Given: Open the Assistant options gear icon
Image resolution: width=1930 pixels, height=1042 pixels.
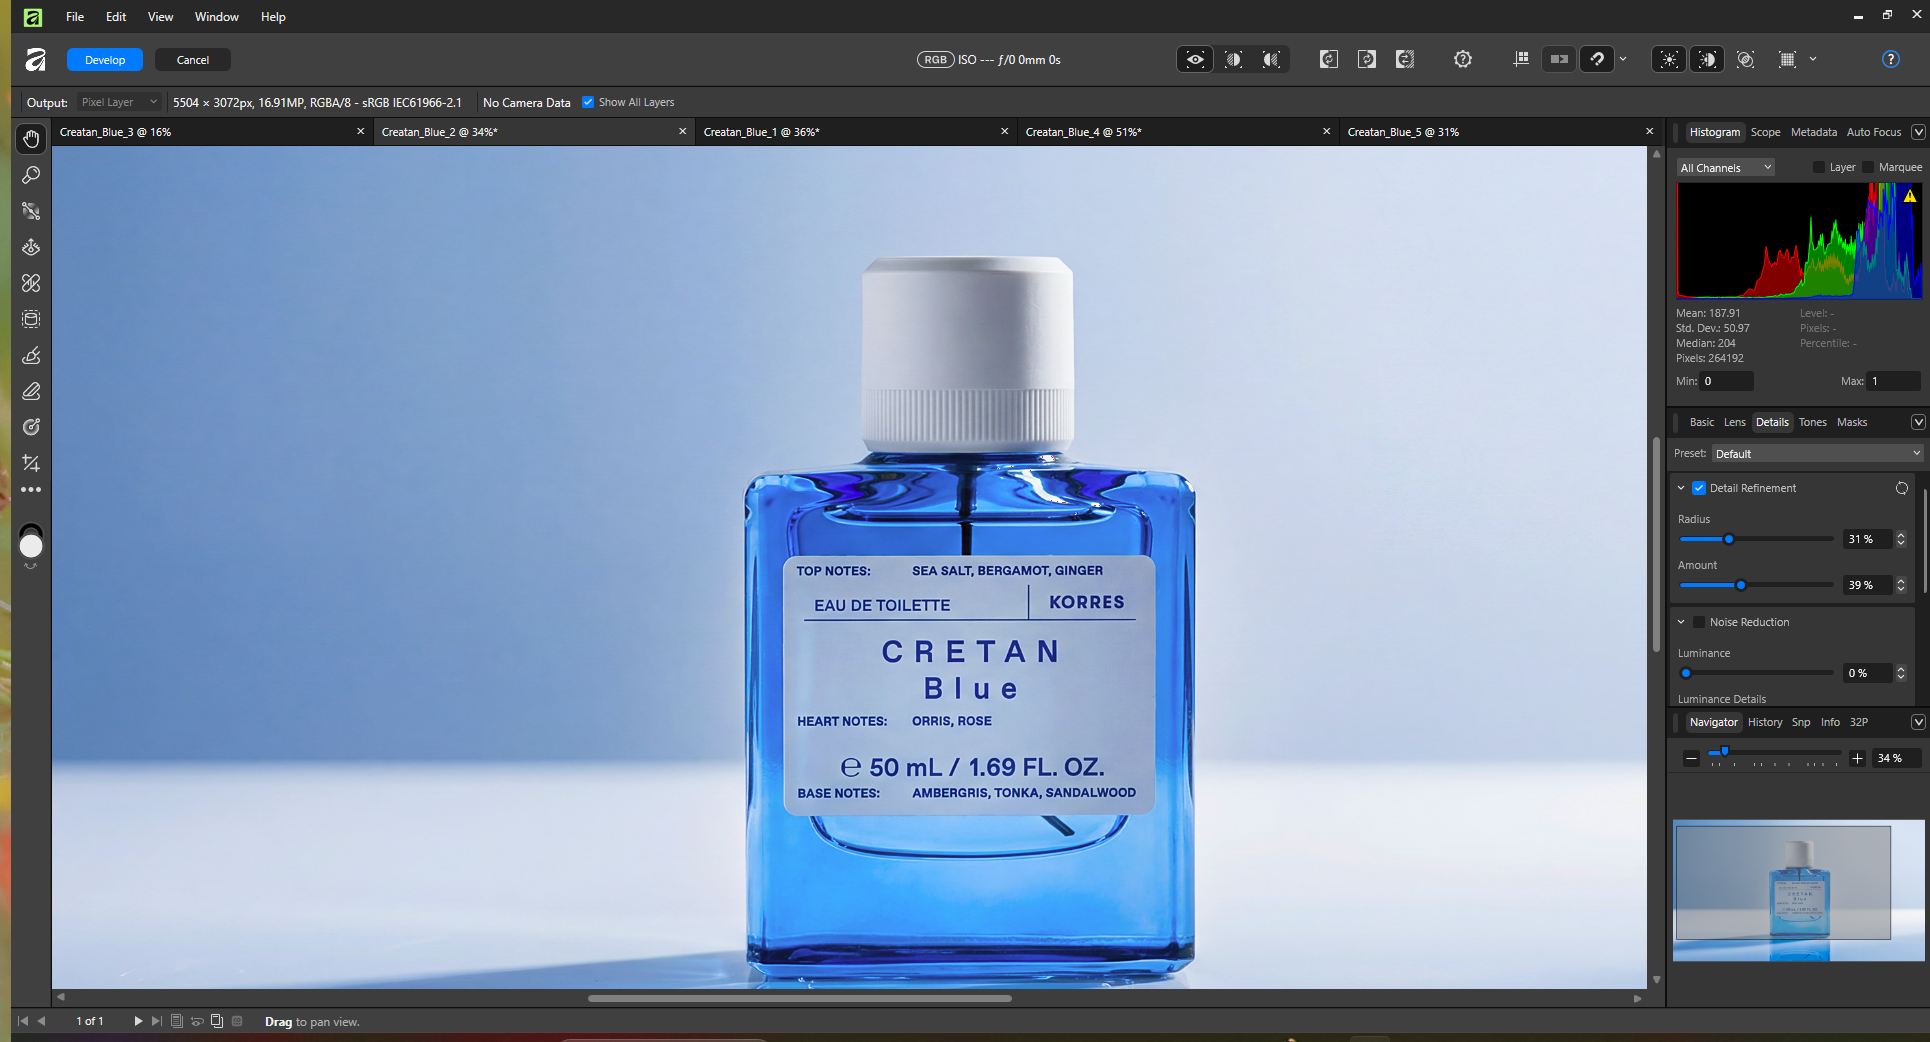Looking at the screenshot, I should tap(1463, 60).
